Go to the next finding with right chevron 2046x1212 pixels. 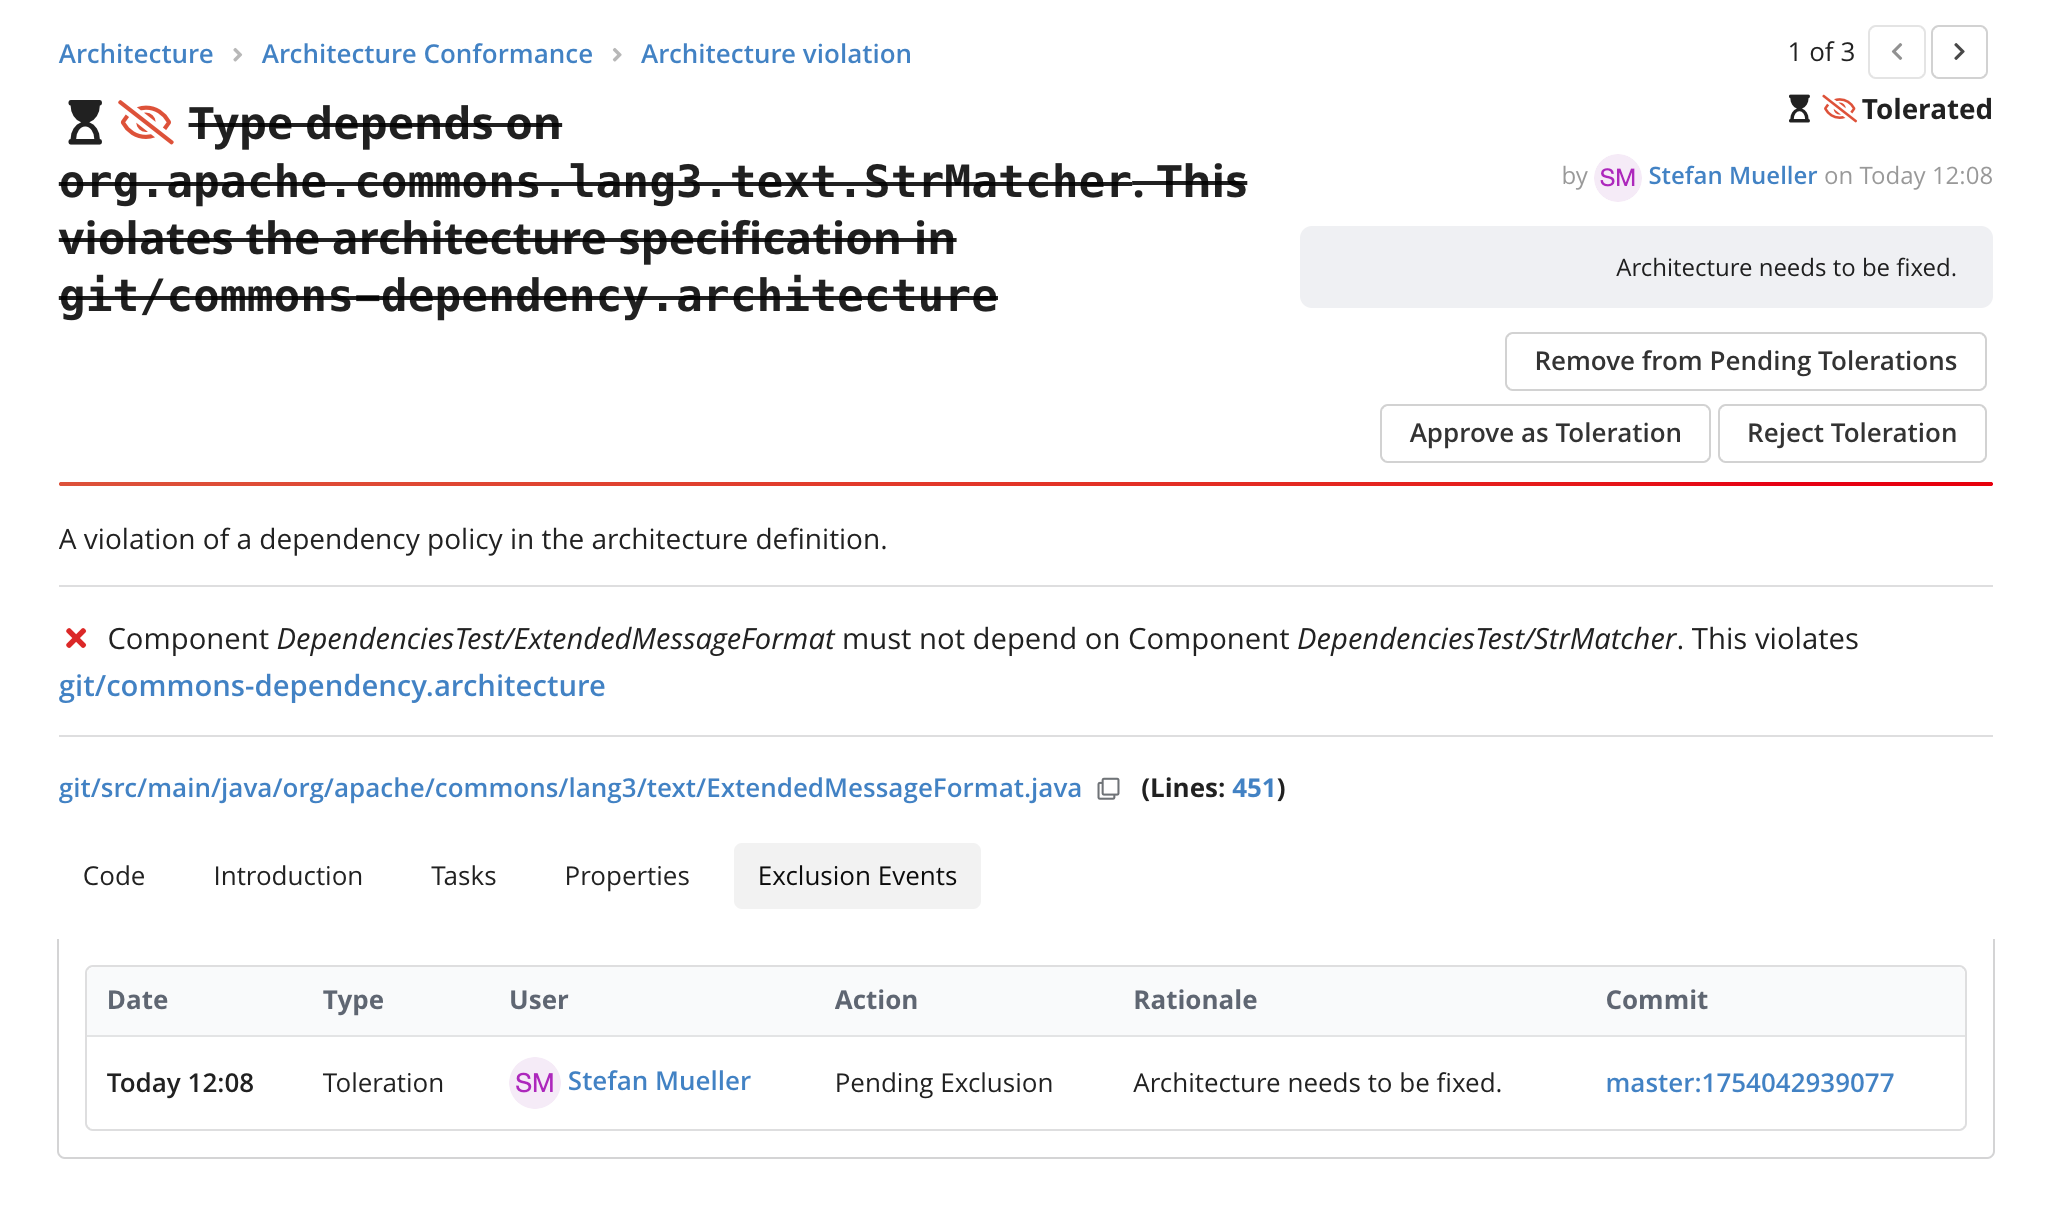1959,52
